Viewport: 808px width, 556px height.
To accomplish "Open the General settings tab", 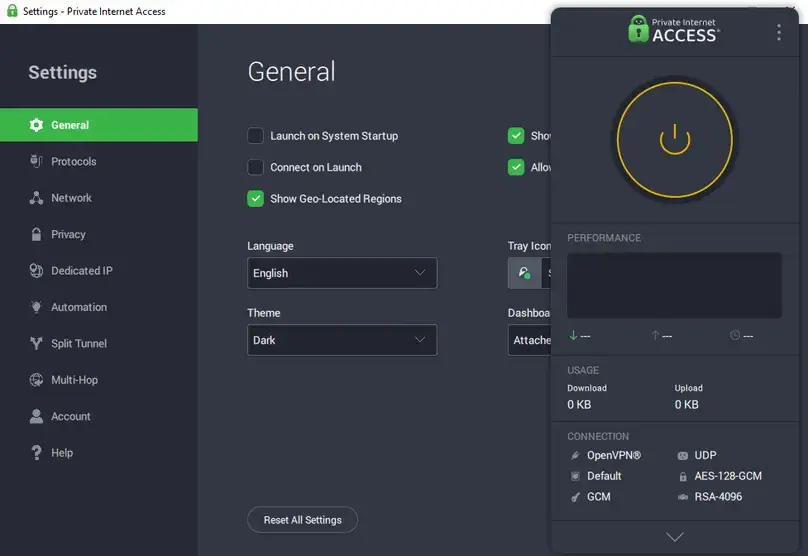I will click(99, 125).
